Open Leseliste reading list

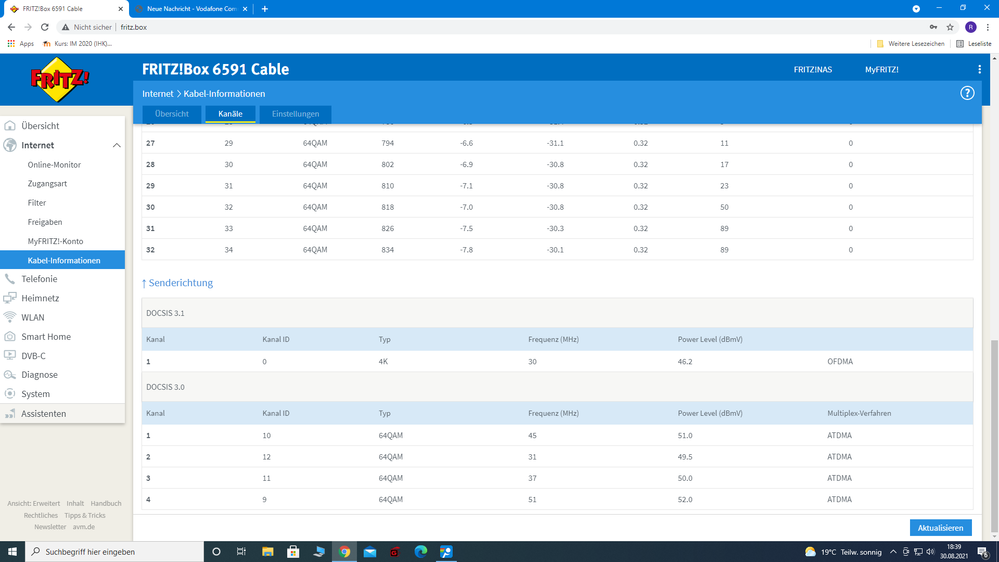pos(974,44)
